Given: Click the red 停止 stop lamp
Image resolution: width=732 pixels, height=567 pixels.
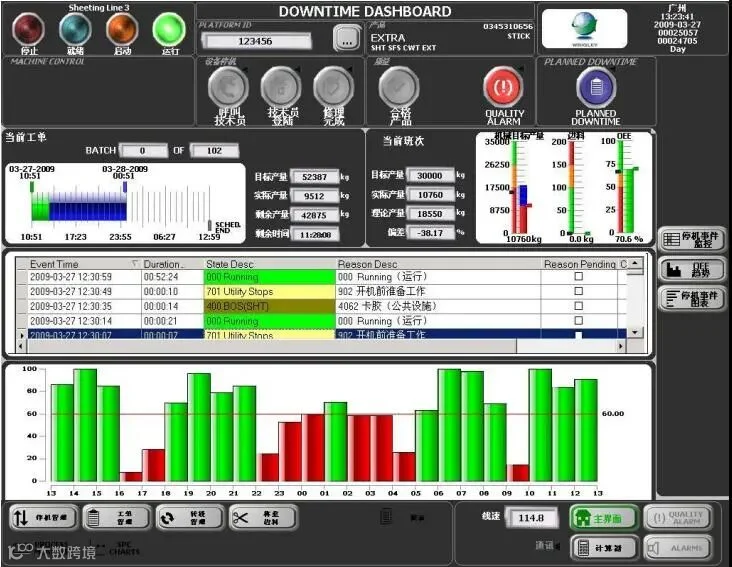Looking at the screenshot, I should click(x=28, y=29).
